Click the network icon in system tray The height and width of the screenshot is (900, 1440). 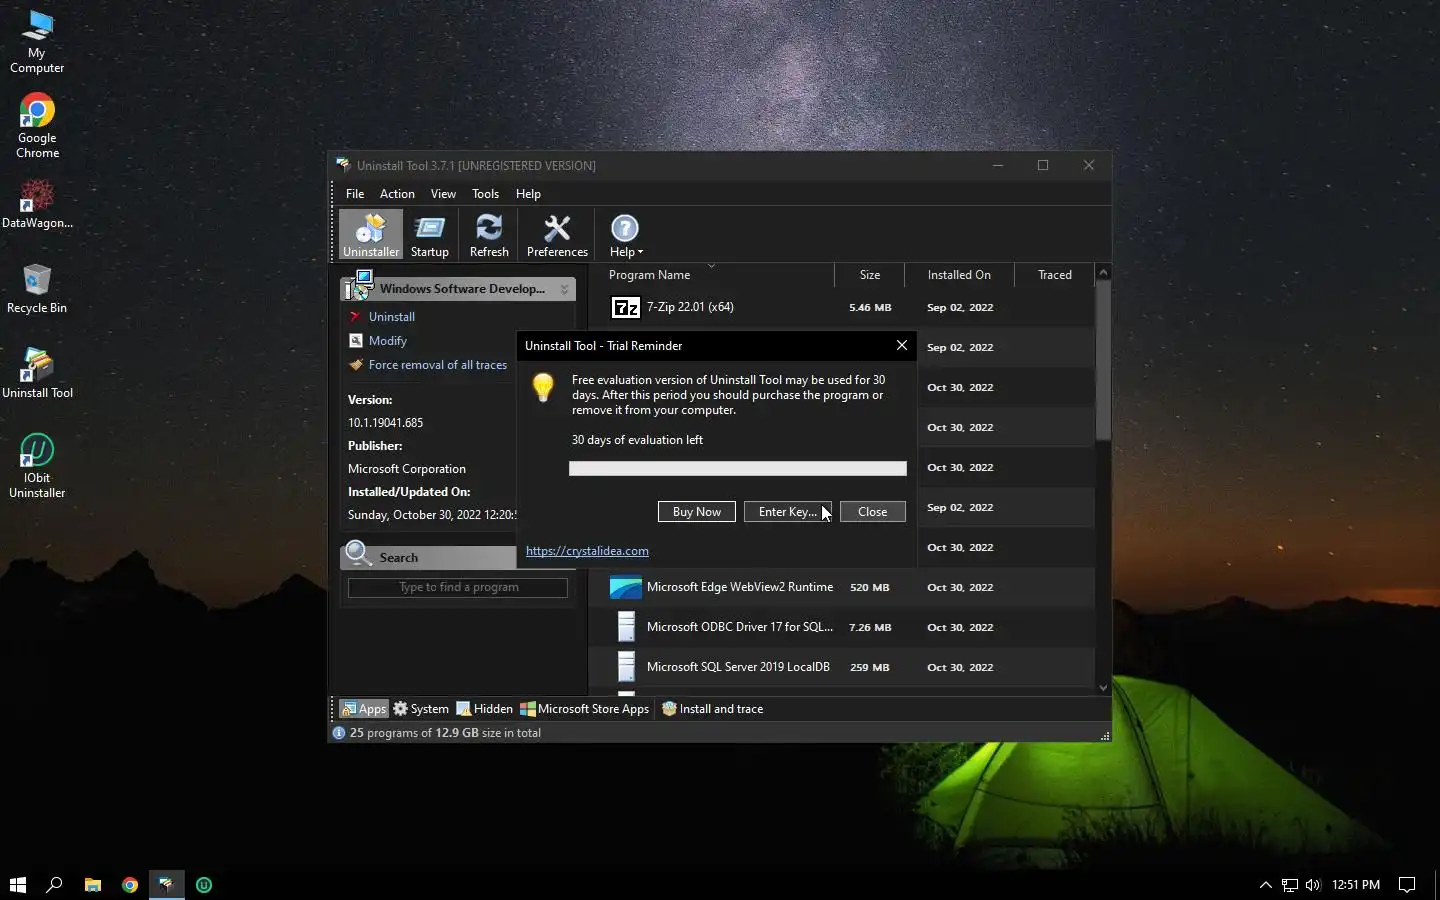tap(1290, 885)
